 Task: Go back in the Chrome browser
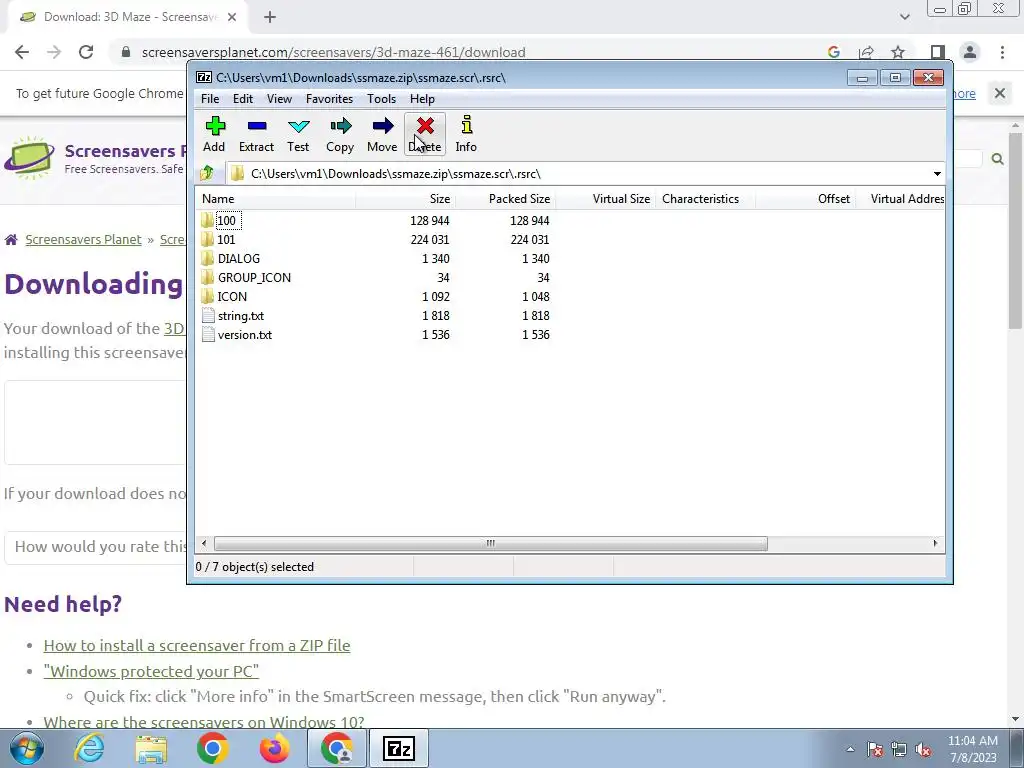22,52
